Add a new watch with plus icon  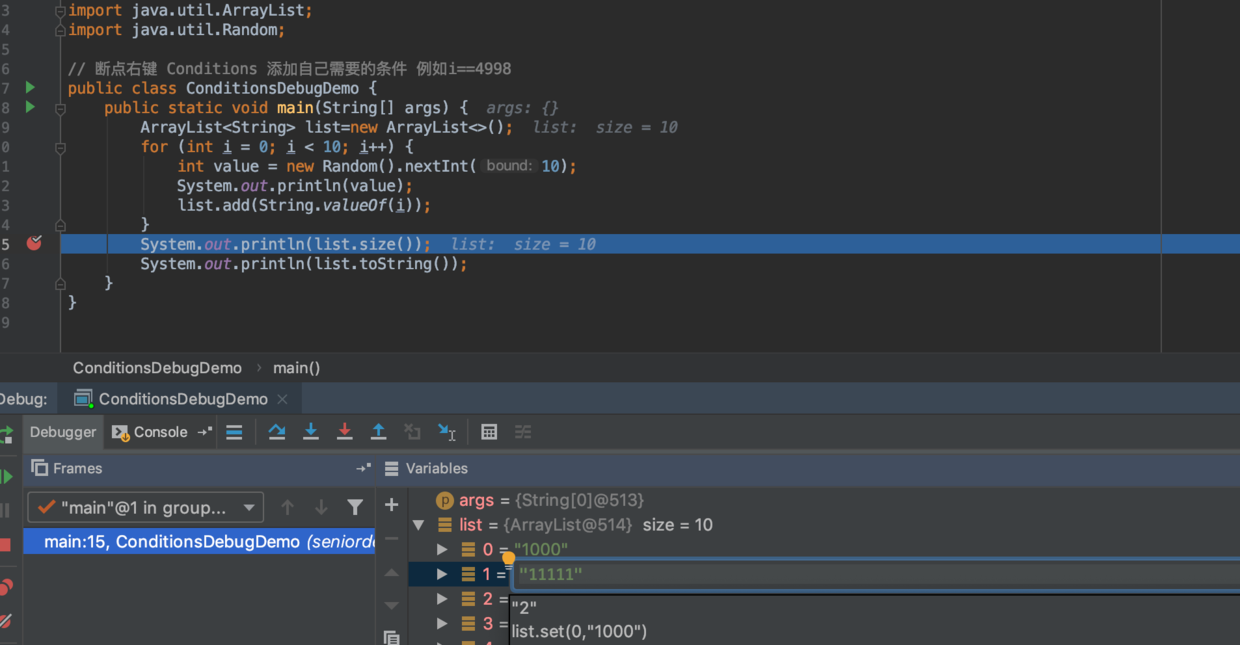[392, 505]
